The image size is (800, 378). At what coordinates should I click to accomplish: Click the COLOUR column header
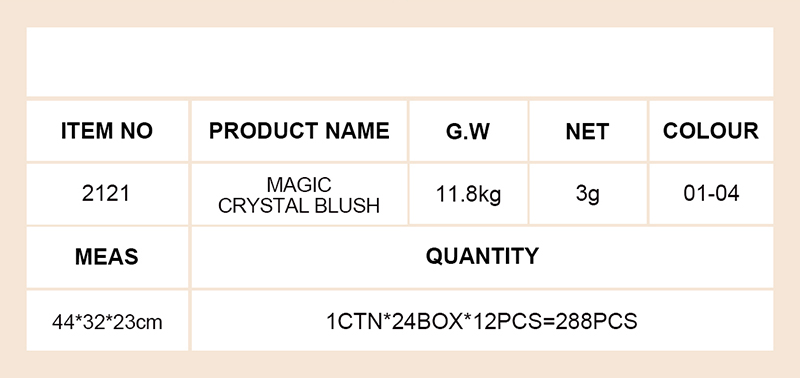coord(711,131)
